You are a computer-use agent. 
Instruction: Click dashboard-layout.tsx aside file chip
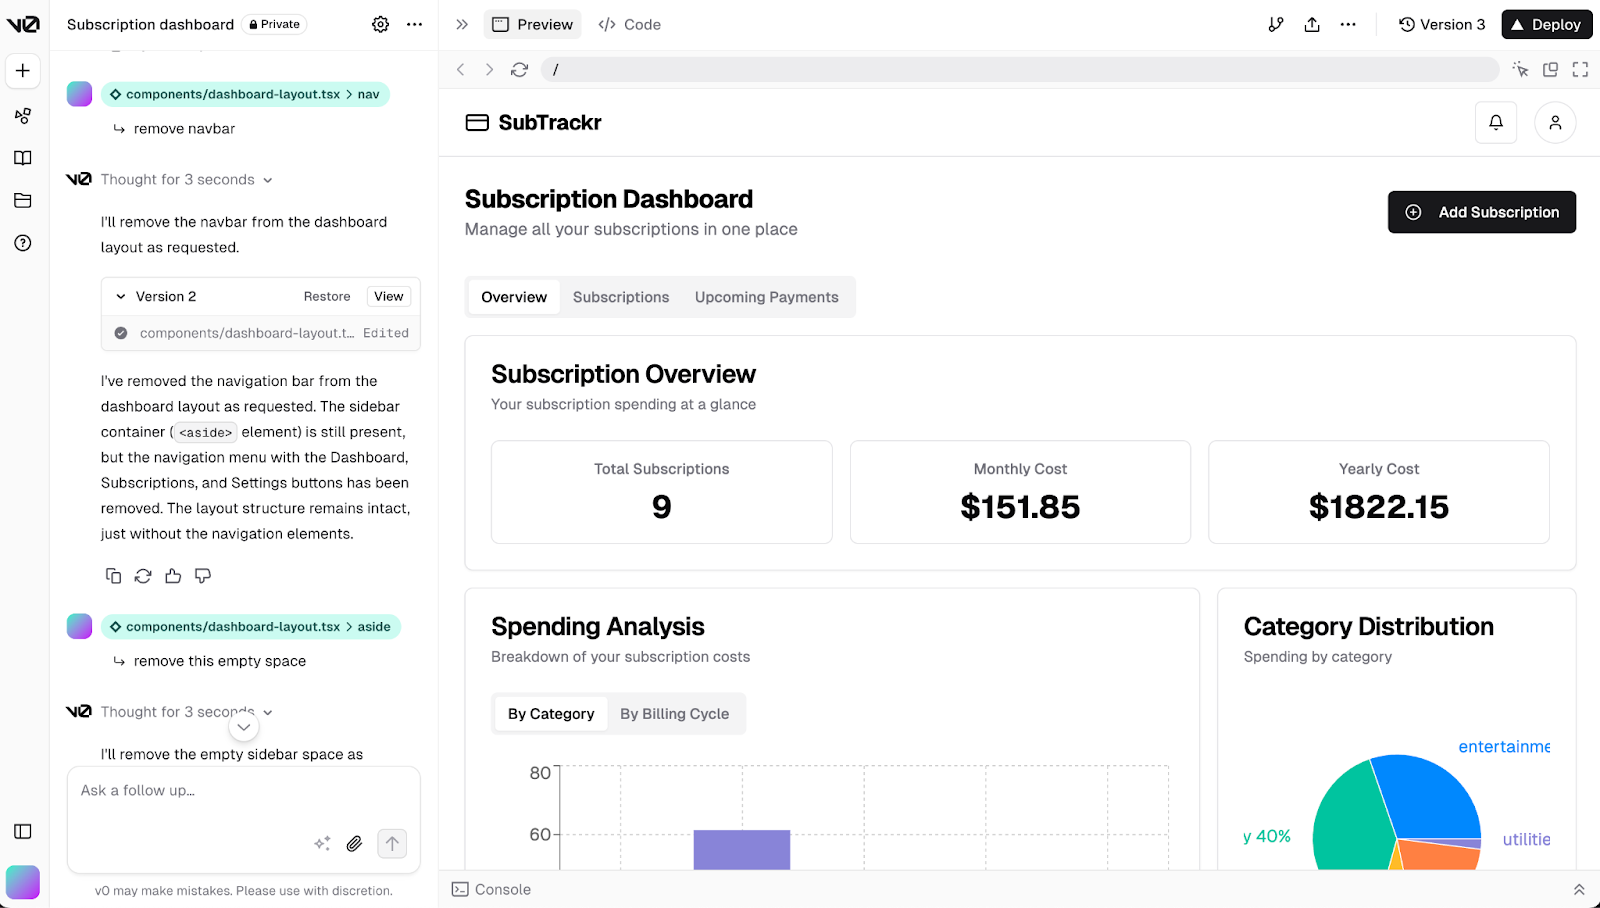point(251,627)
